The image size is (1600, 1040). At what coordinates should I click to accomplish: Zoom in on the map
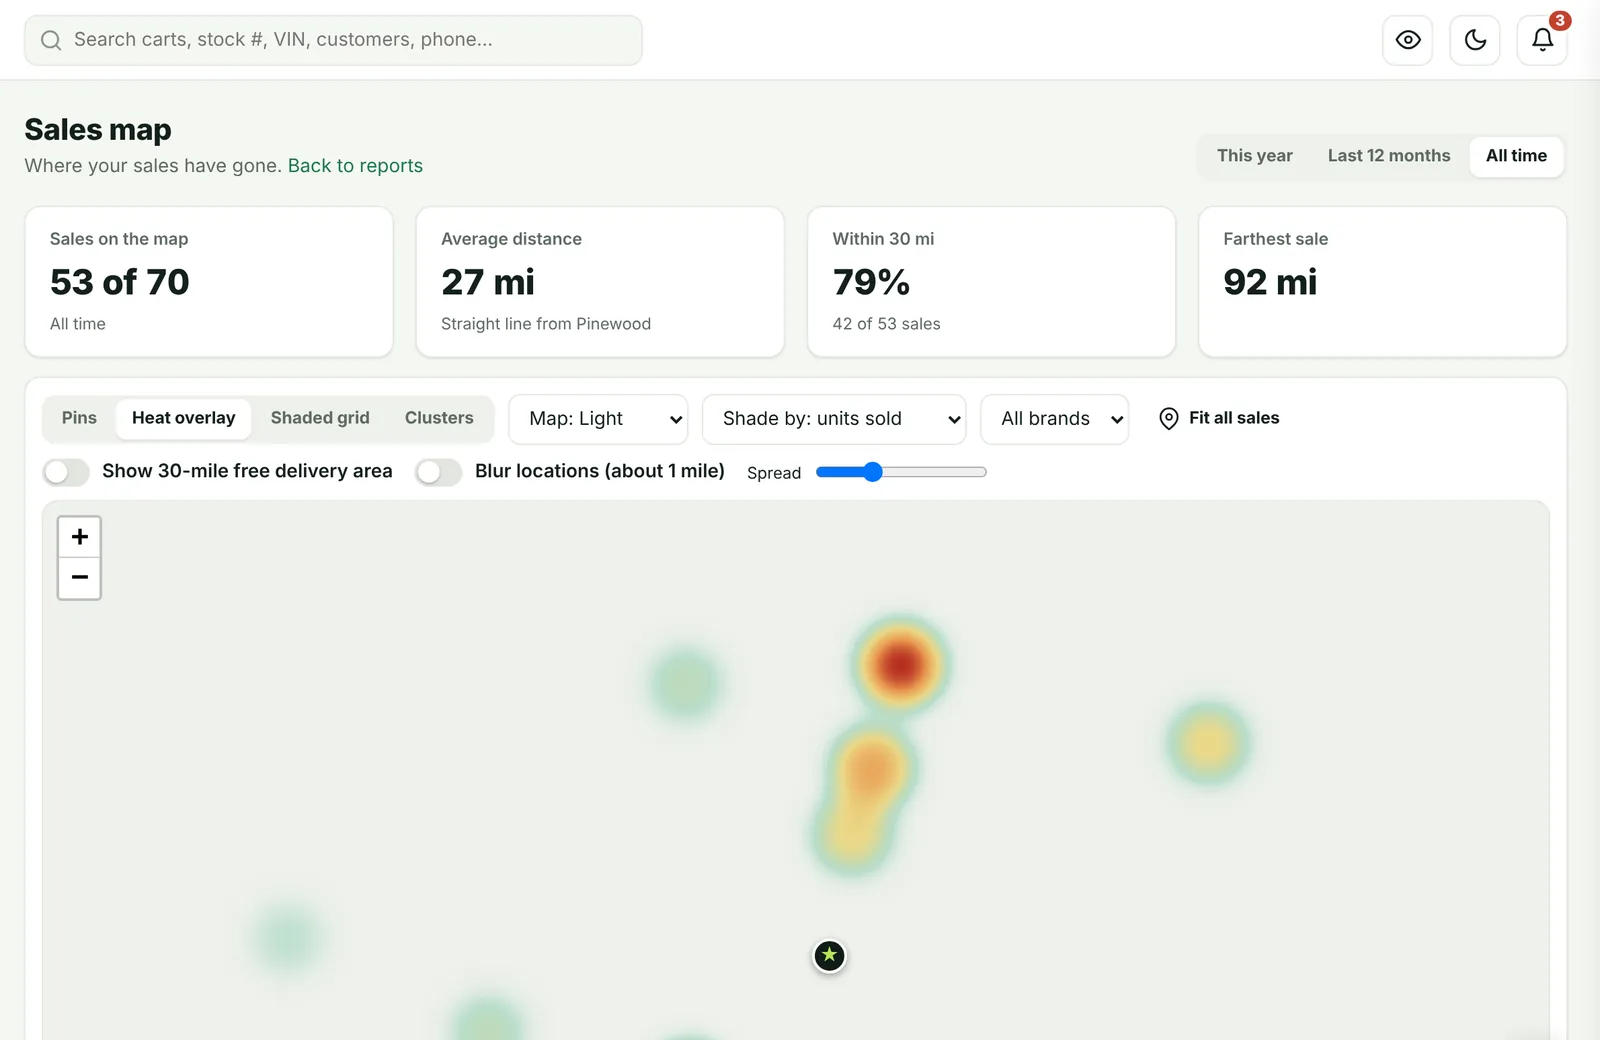pos(80,537)
